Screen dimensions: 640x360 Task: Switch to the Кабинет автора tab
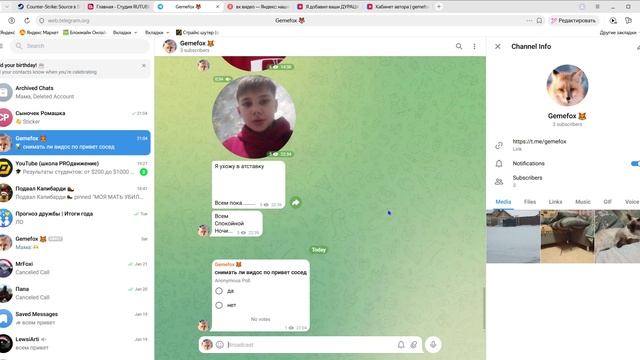click(398, 7)
